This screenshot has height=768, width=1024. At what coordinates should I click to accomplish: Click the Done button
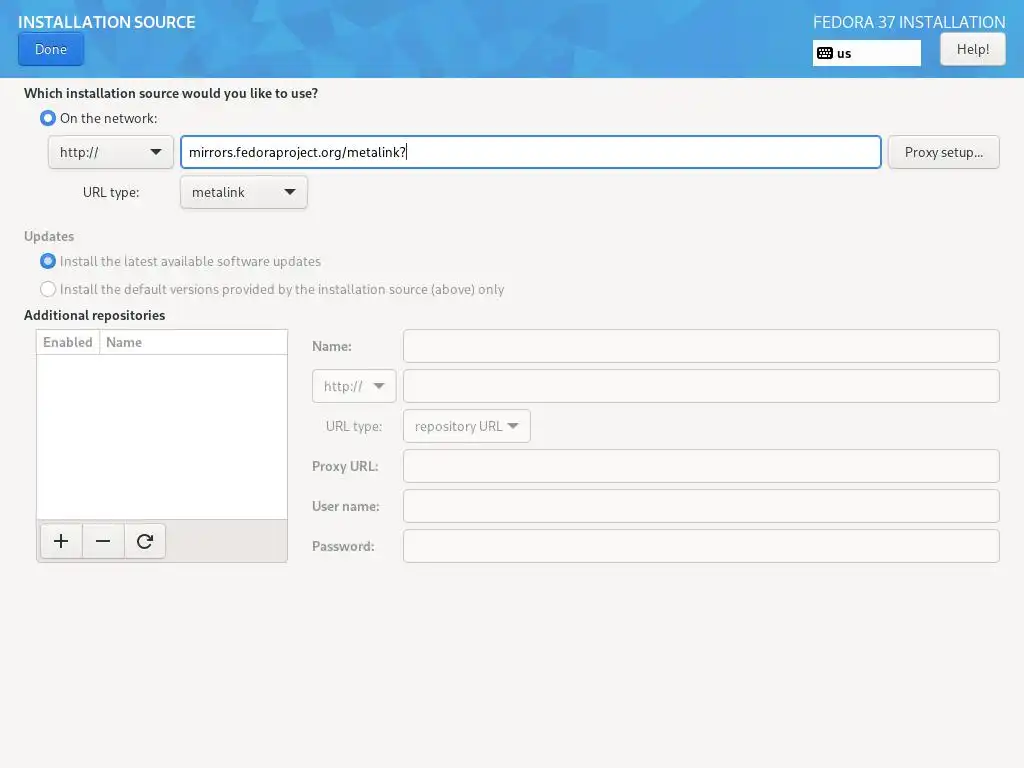click(x=51, y=49)
